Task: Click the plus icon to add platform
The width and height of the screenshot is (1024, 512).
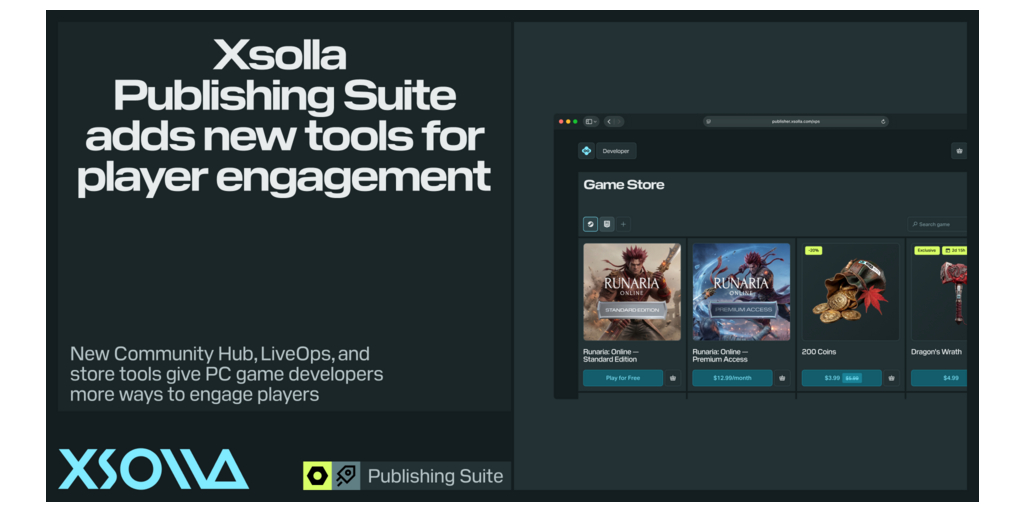Action: point(624,224)
